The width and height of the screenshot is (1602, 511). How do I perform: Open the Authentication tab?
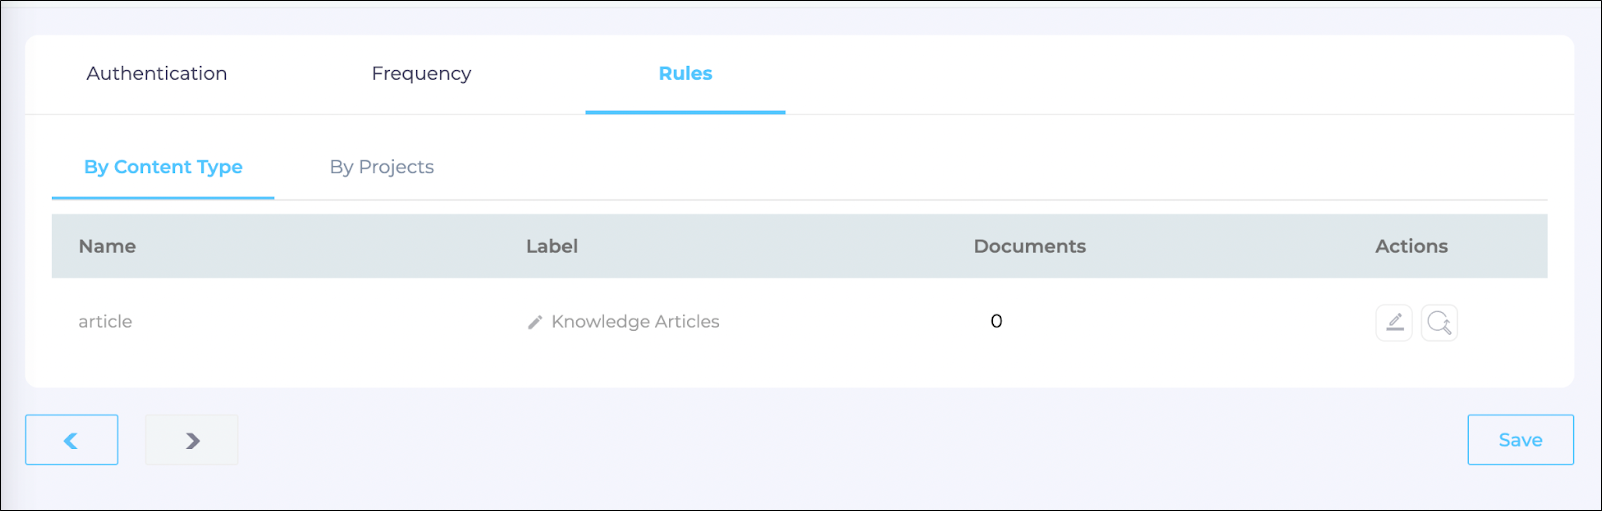(157, 73)
